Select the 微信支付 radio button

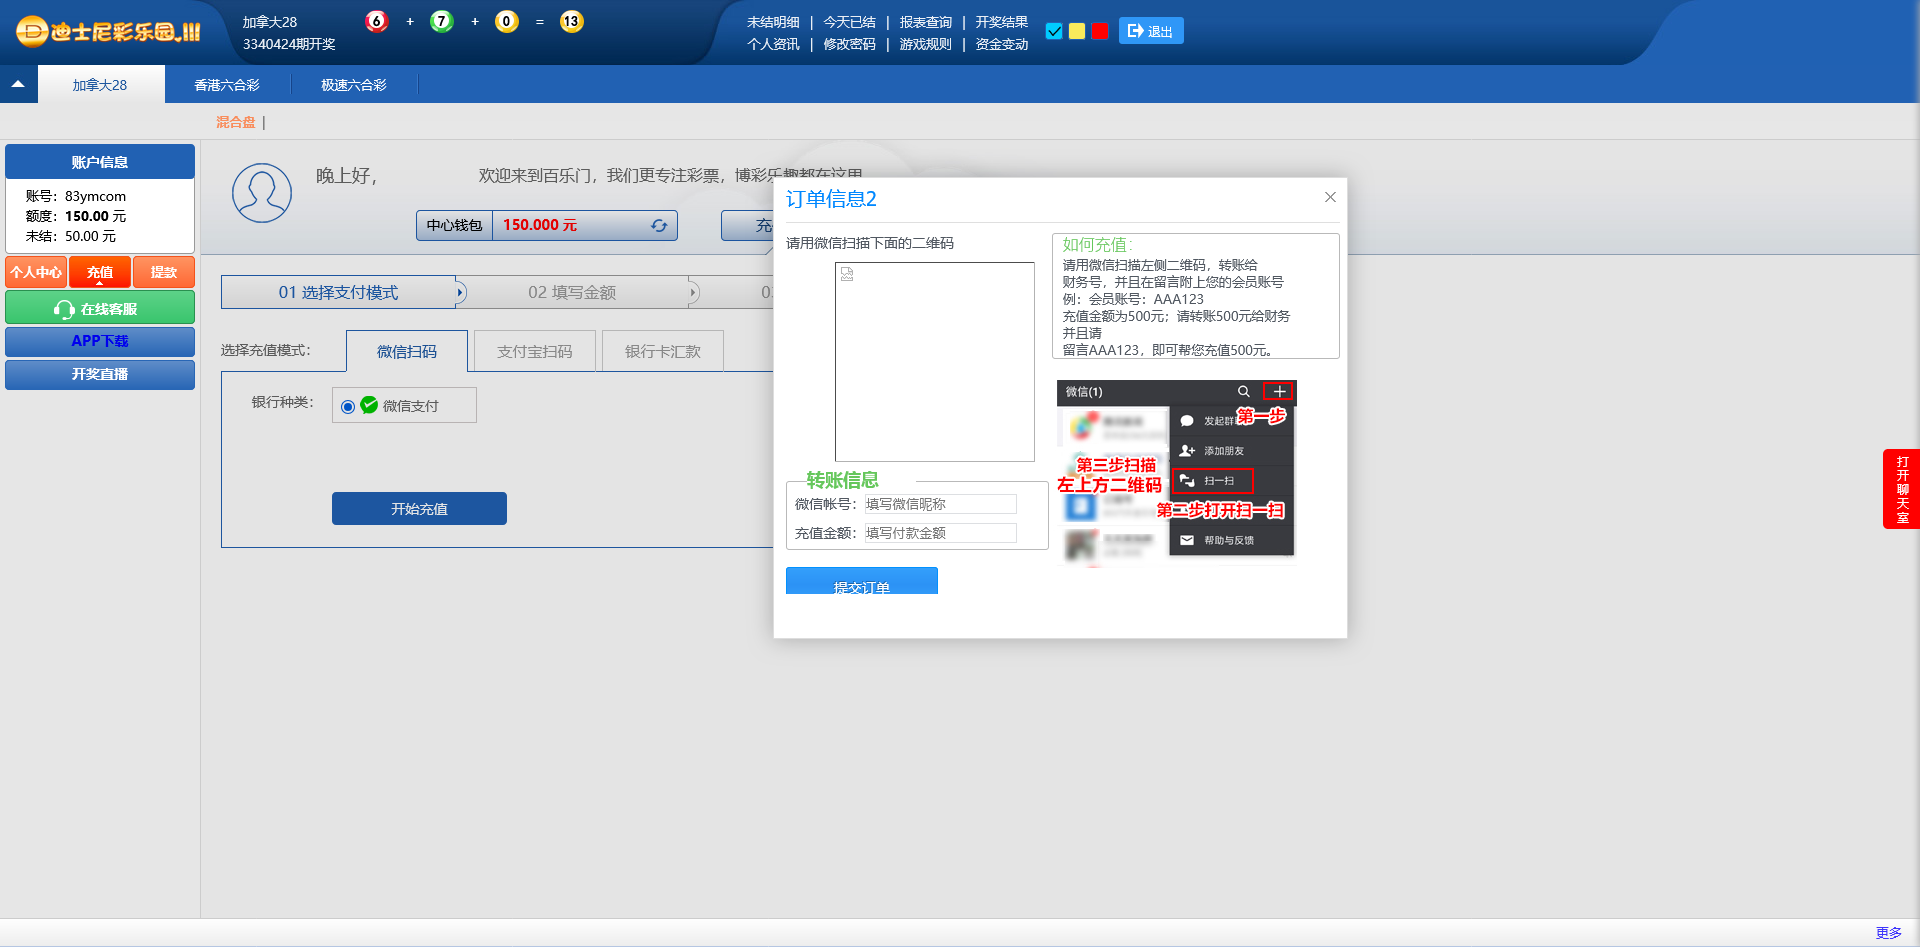pyautogui.click(x=348, y=406)
